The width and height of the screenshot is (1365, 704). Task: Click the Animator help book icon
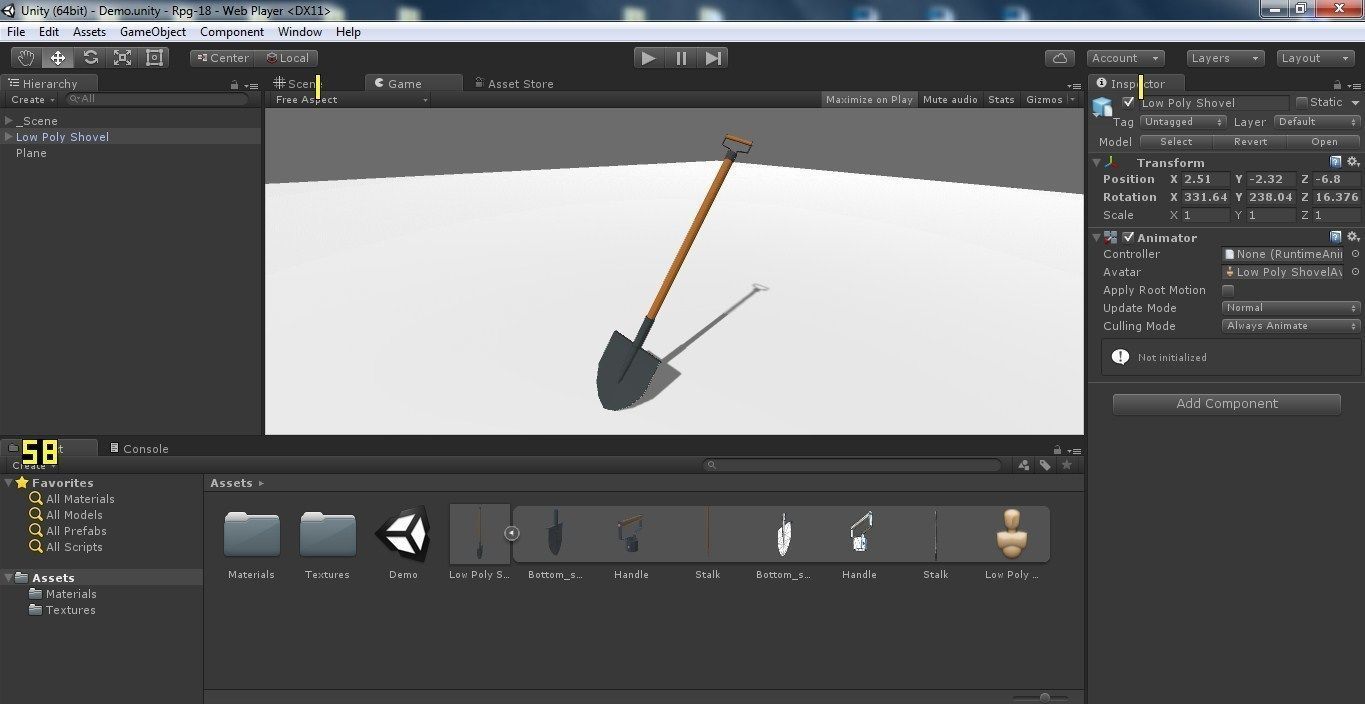click(x=1337, y=236)
